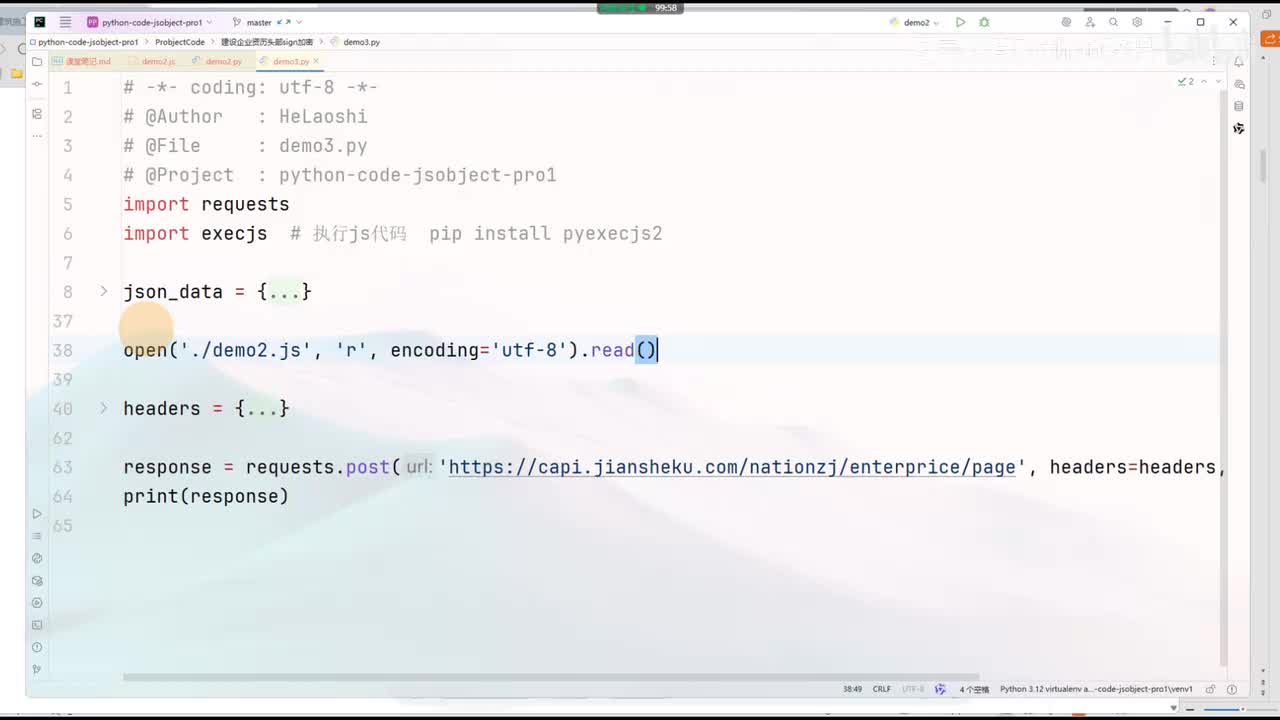
Task: Open the AI assistant swirl icon in title bar
Action: pyautogui.click(x=1066, y=22)
